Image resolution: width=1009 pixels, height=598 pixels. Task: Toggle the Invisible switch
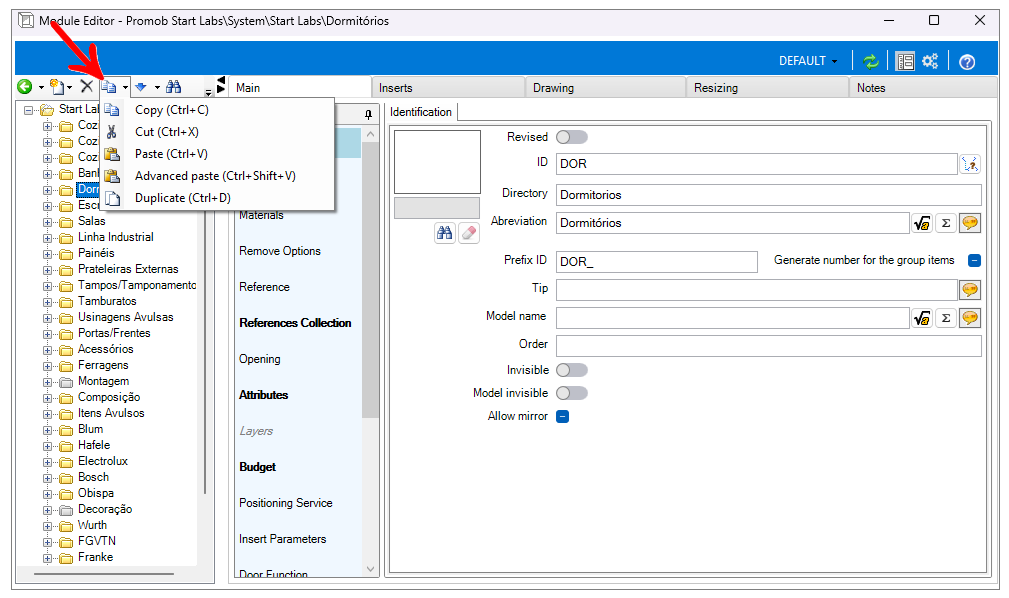tap(571, 370)
